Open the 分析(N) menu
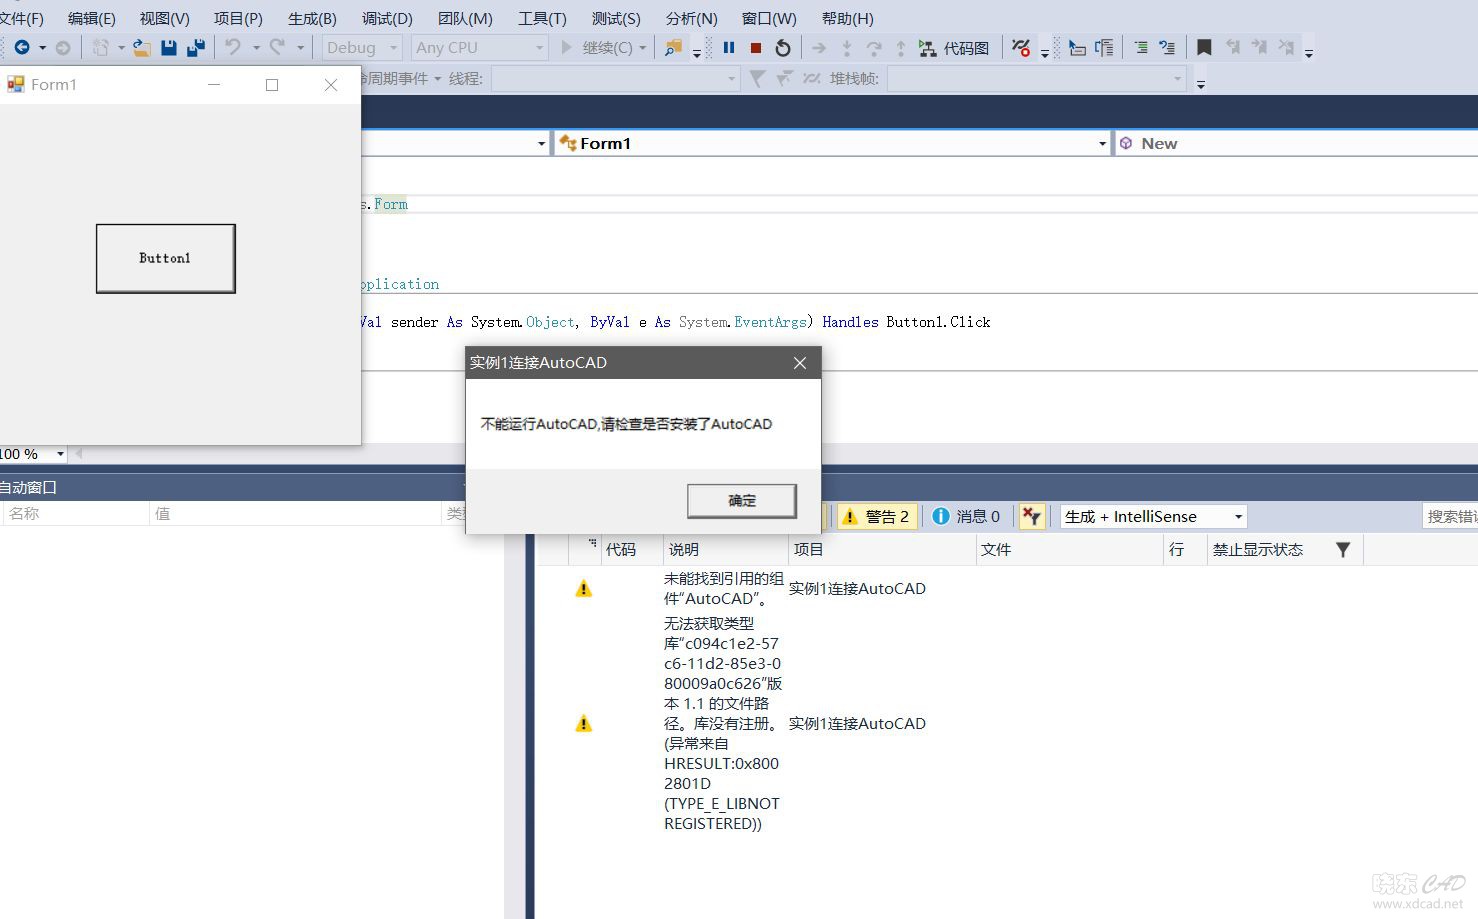This screenshot has width=1478, height=919. coord(691,18)
